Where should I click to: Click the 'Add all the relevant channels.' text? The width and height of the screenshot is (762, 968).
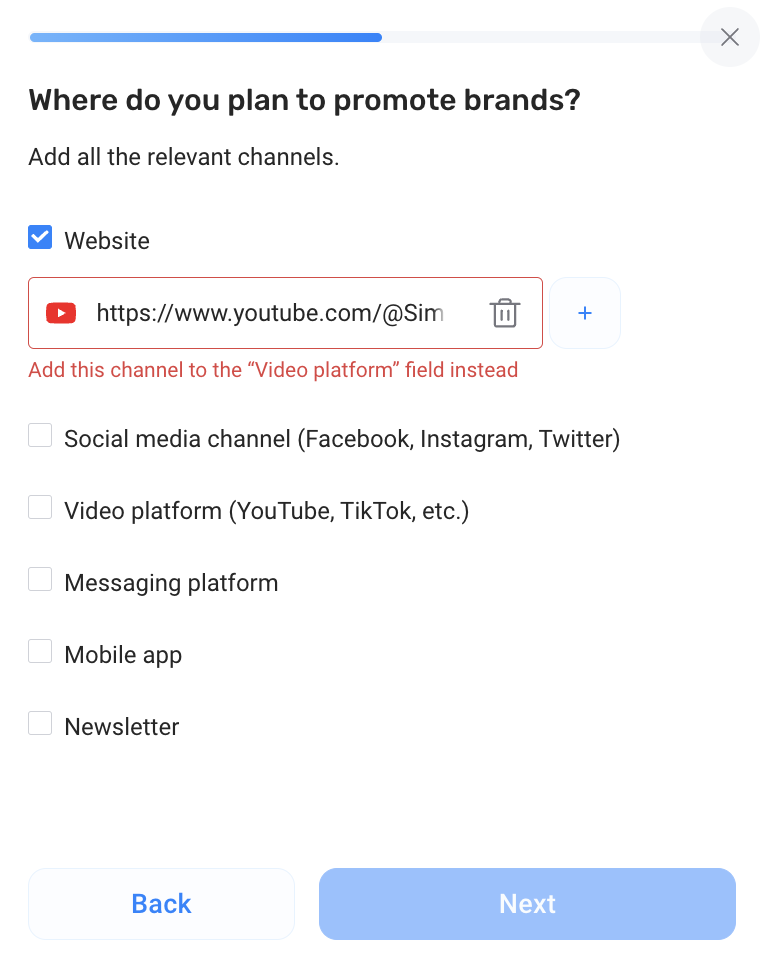tap(184, 157)
